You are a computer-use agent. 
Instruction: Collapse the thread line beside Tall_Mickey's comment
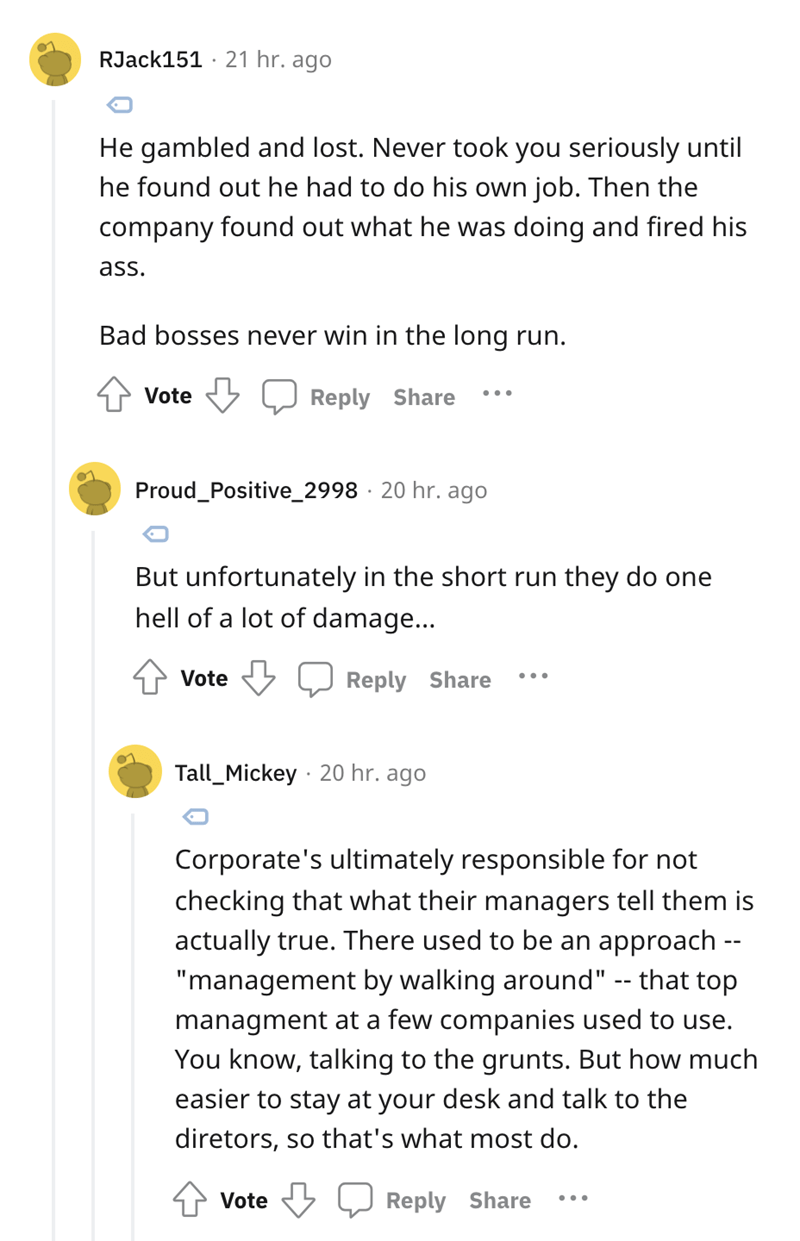click(x=133, y=1024)
